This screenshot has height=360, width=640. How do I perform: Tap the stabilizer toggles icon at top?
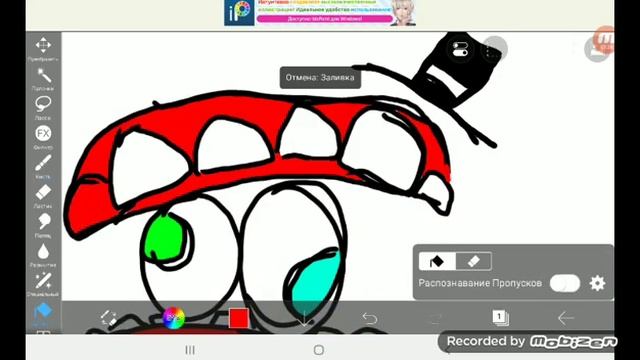click(x=460, y=49)
